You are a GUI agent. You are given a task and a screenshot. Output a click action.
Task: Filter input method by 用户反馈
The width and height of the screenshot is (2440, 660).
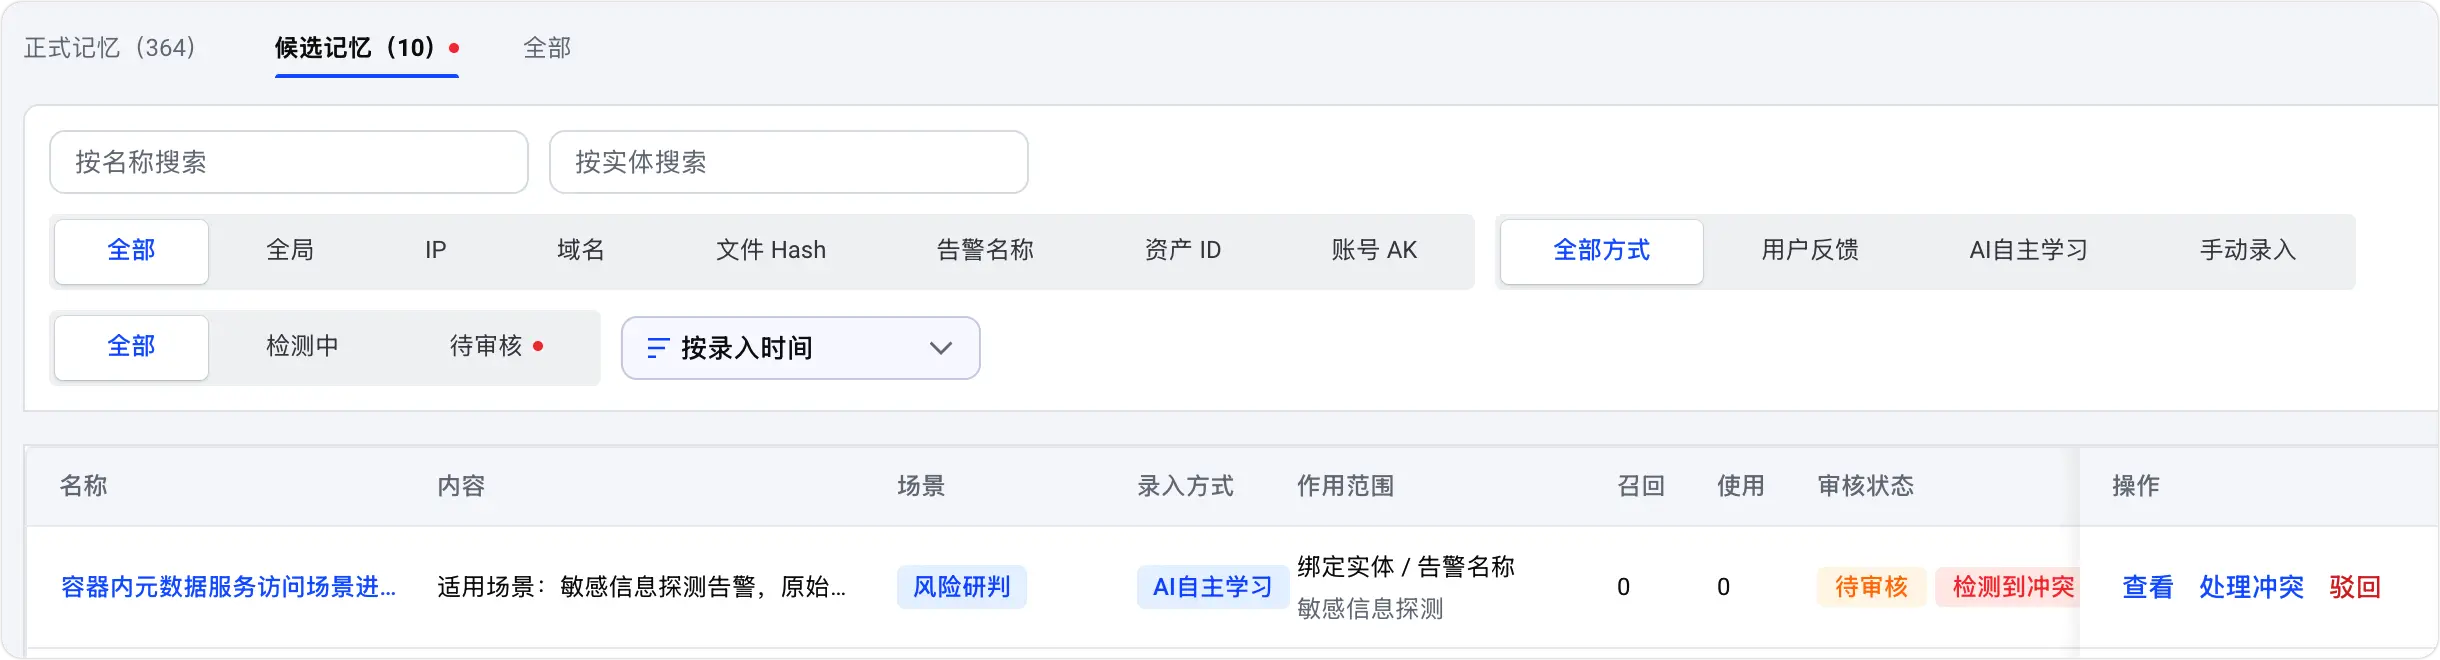point(1810,250)
